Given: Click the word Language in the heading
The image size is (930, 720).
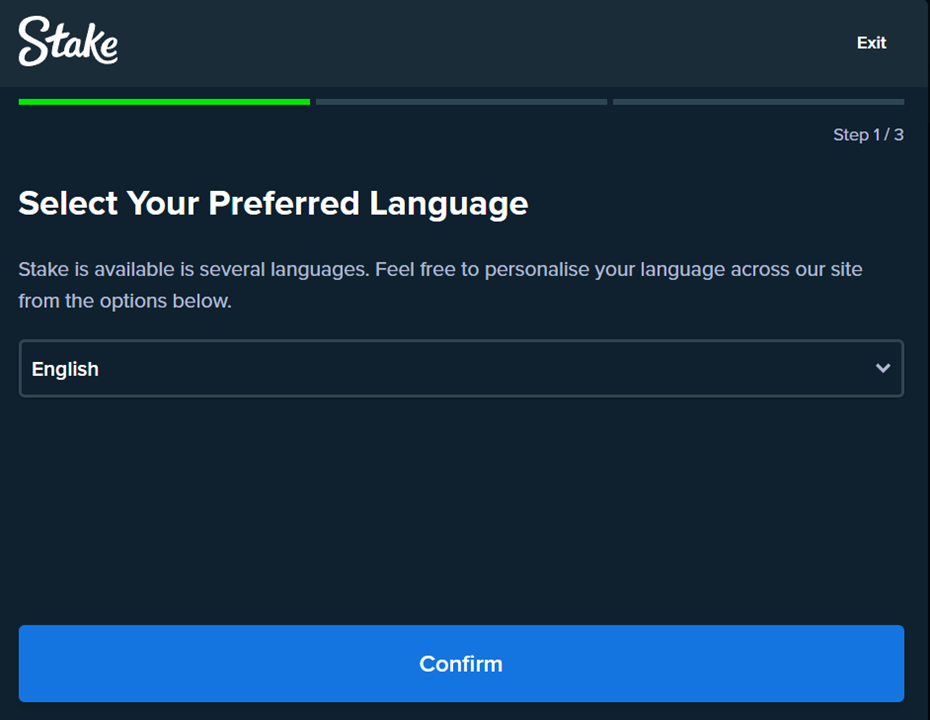Looking at the screenshot, I should pyautogui.click(x=448, y=204).
